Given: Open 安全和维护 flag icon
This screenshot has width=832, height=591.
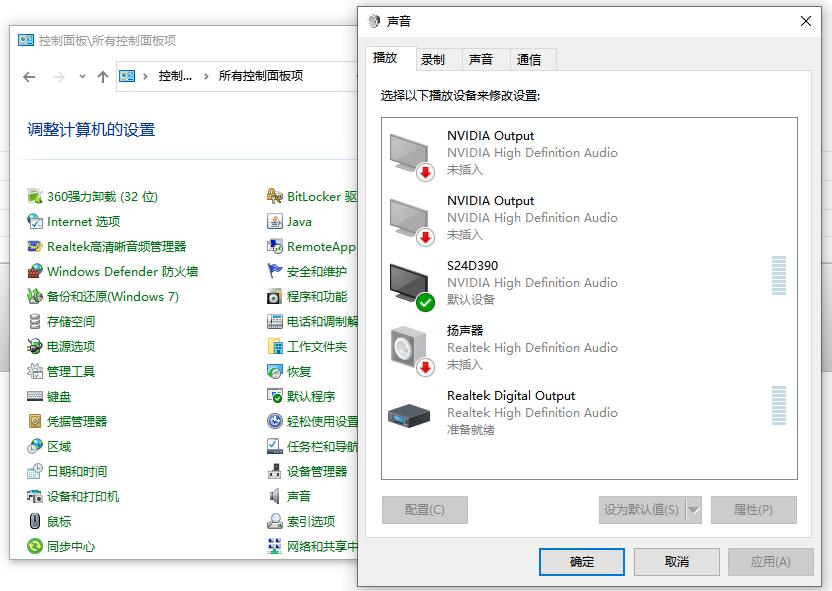Looking at the screenshot, I should coord(274,271).
